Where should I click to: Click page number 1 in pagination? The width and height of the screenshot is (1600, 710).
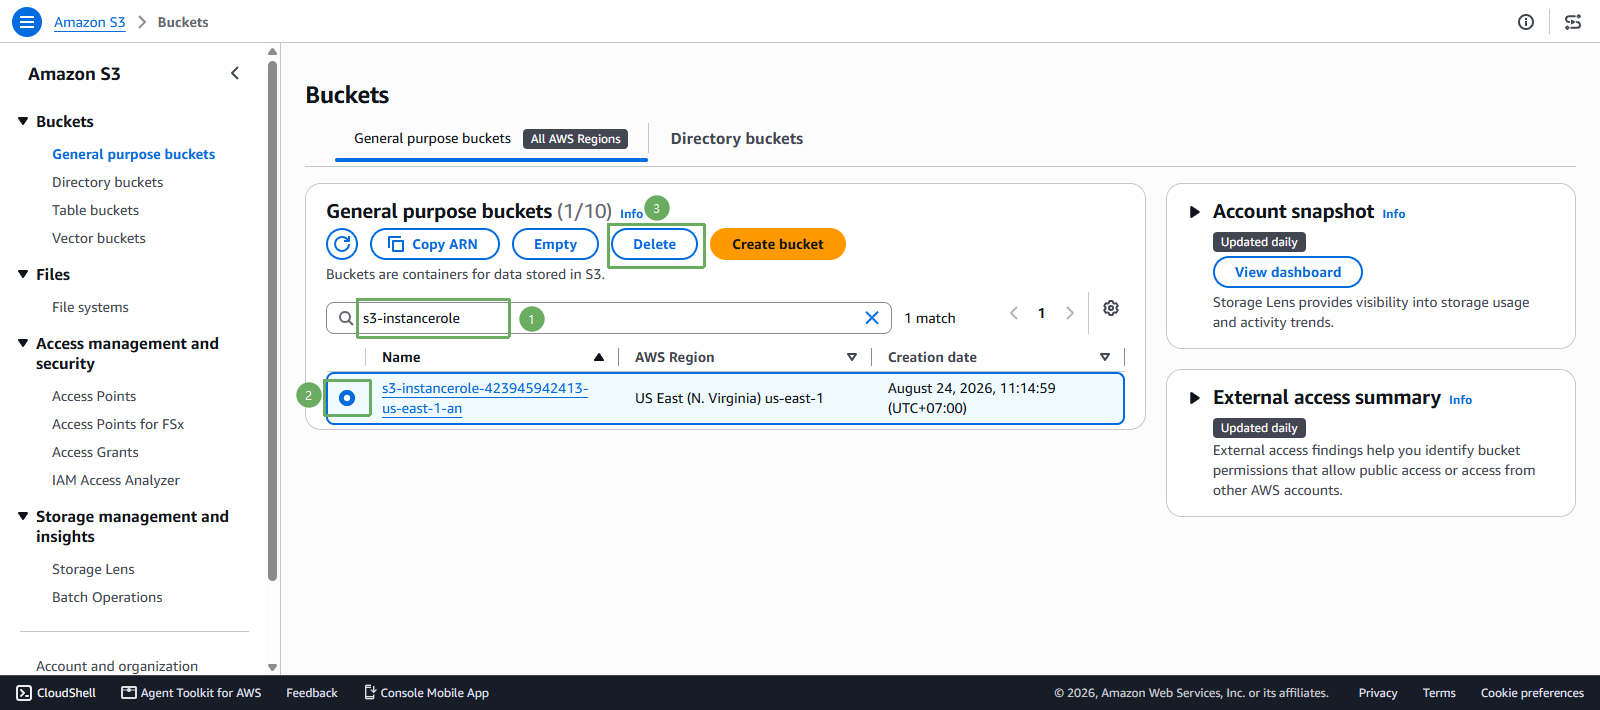pyautogui.click(x=1041, y=313)
